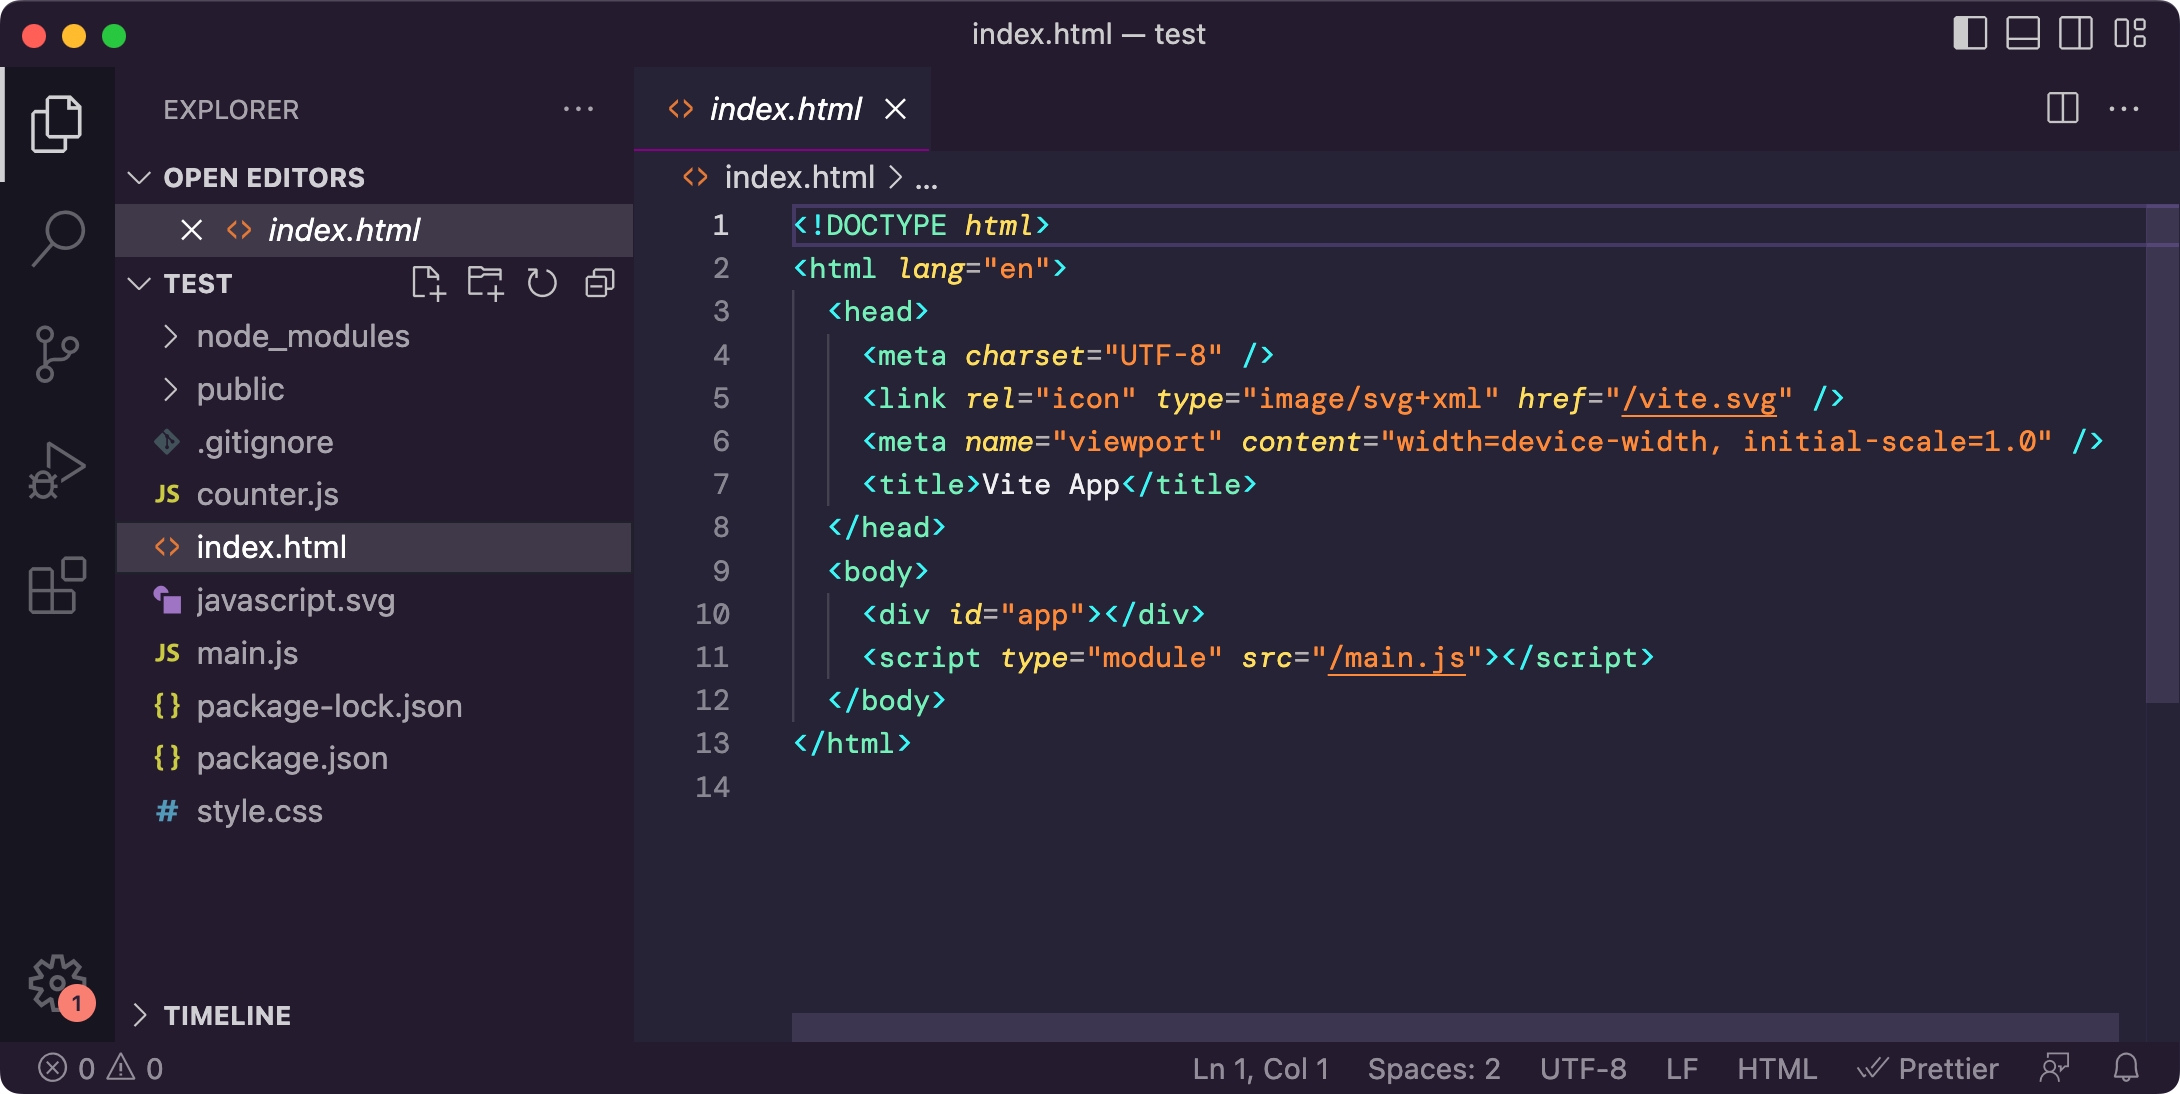Click the HTML language mode in status bar
The height and width of the screenshot is (1094, 2180).
(1776, 1069)
